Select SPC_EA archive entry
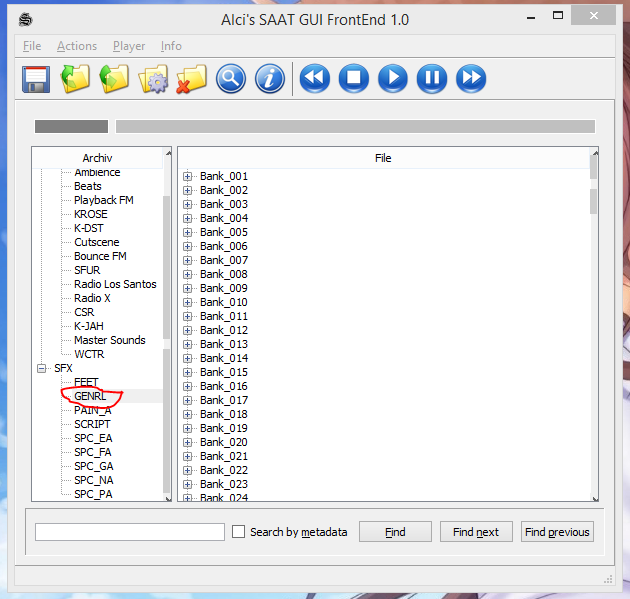 [93, 438]
